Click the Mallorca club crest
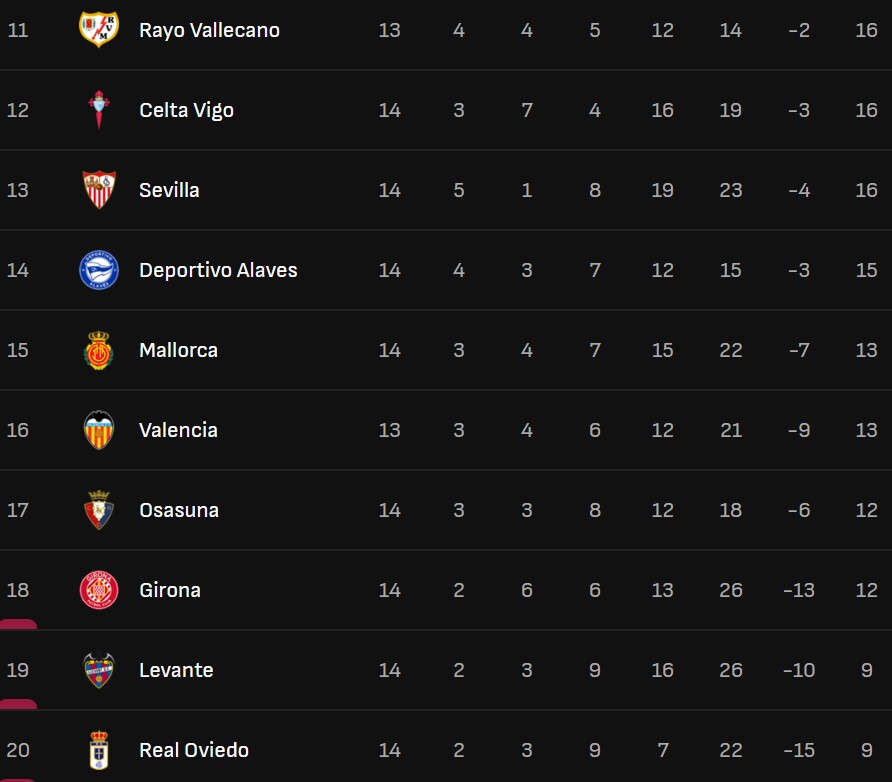The height and width of the screenshot is (782, 892). click(x=99, y=350)
